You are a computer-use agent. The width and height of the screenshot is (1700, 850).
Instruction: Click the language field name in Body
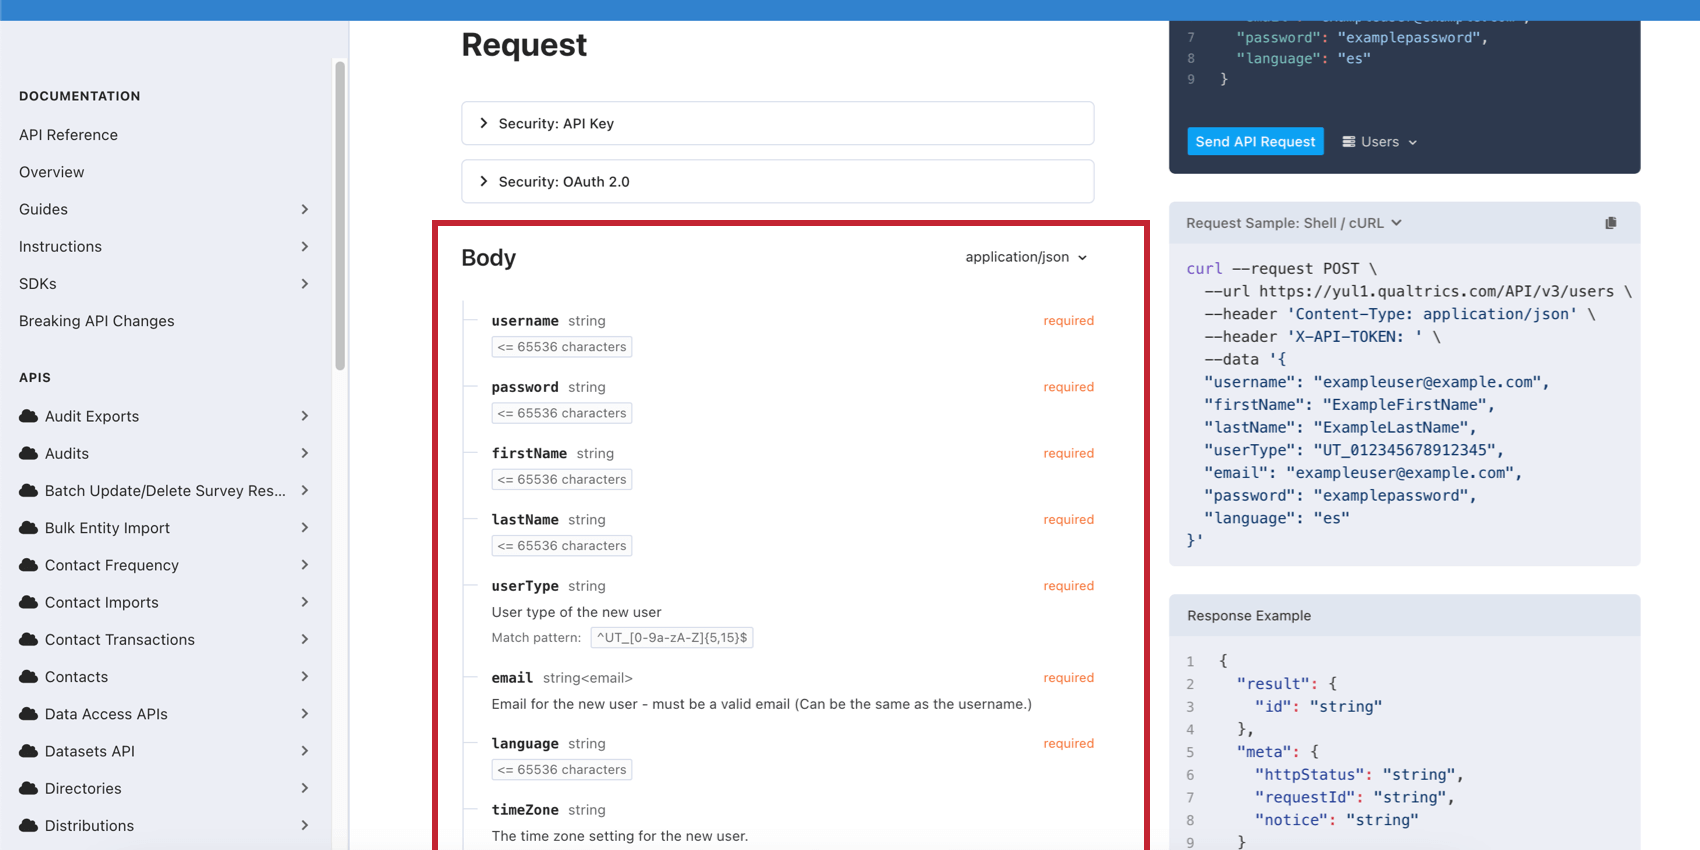coord(525,744)
